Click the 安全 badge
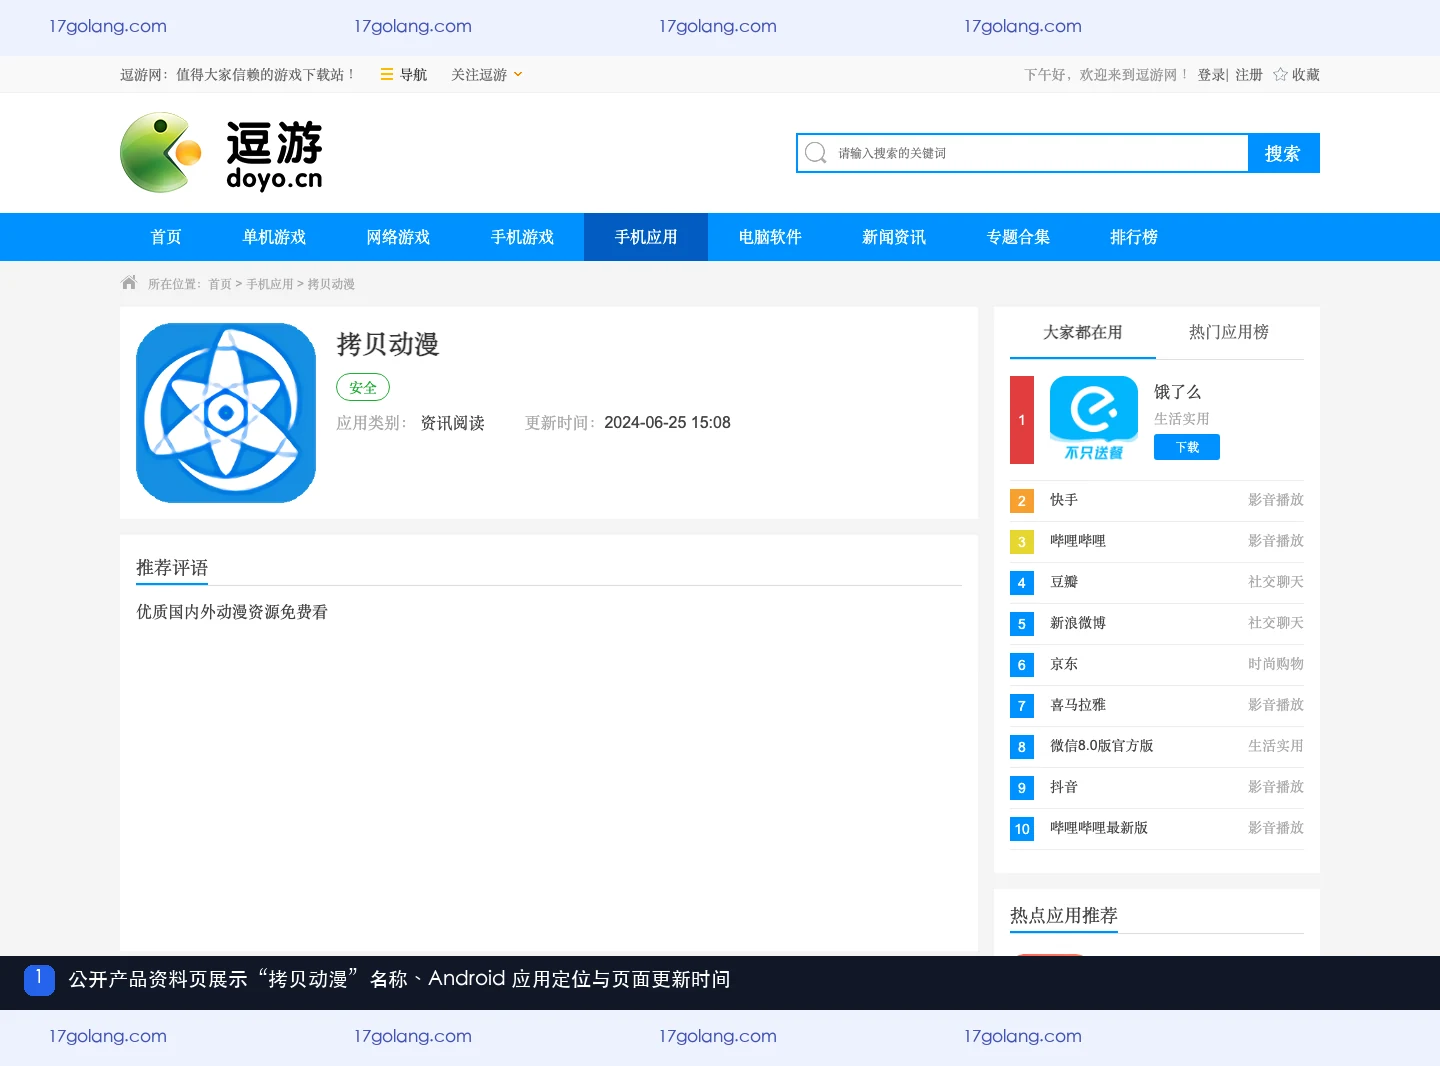This screenshot has width=1440, height=1066. (x=363, y=387)
